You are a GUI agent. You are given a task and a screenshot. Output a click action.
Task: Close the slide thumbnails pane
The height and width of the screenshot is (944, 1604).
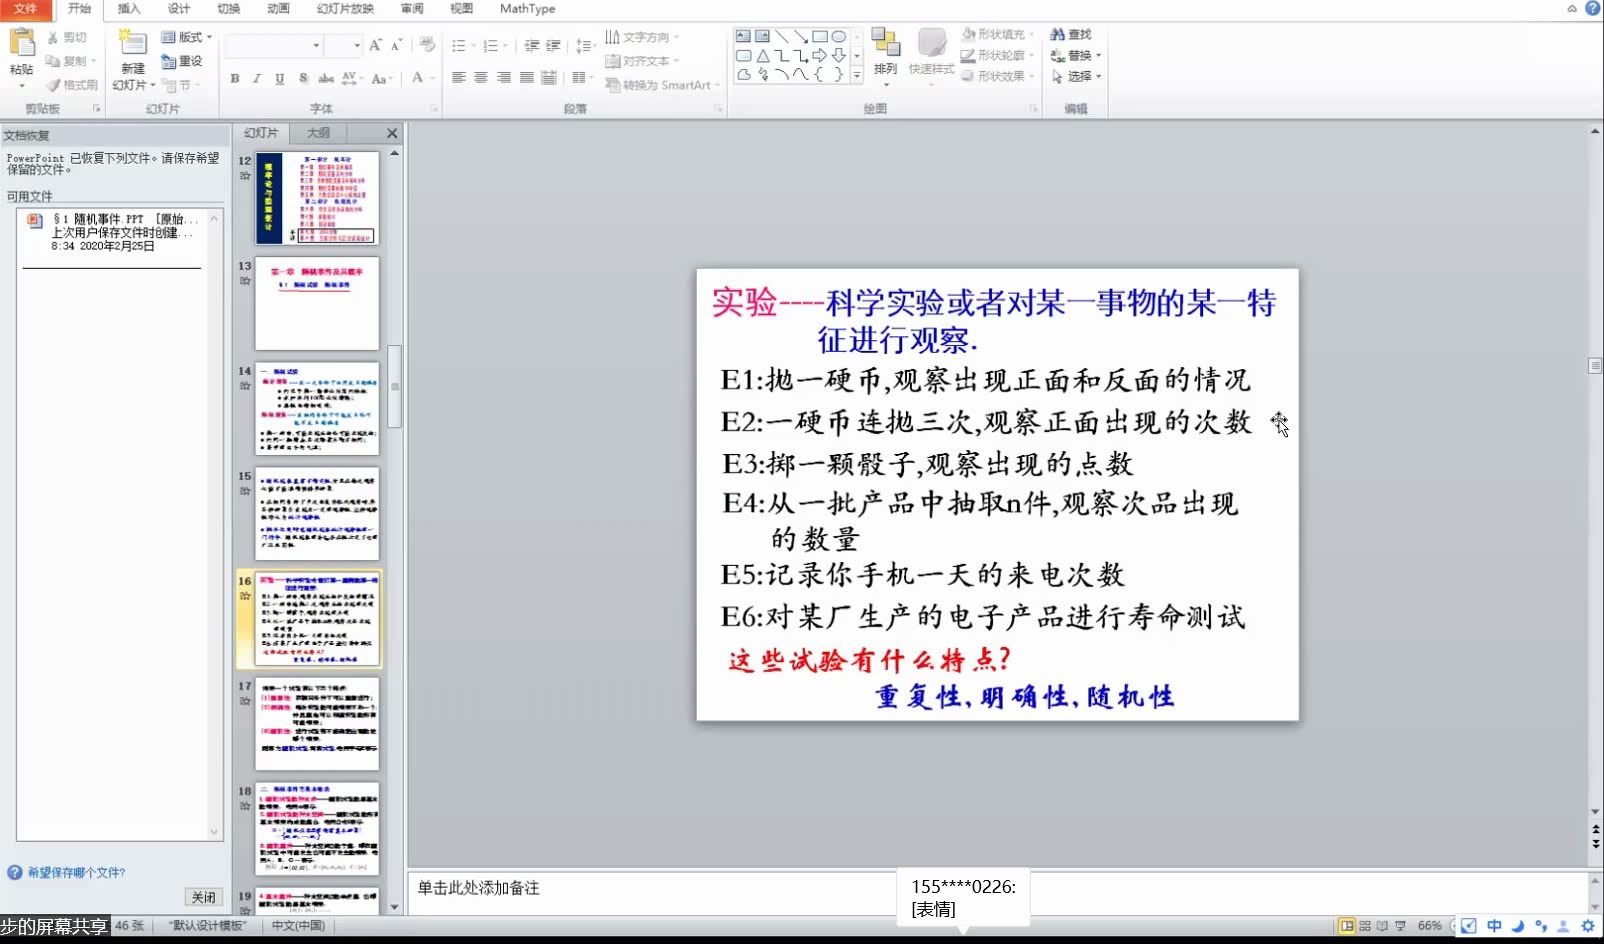392,133
